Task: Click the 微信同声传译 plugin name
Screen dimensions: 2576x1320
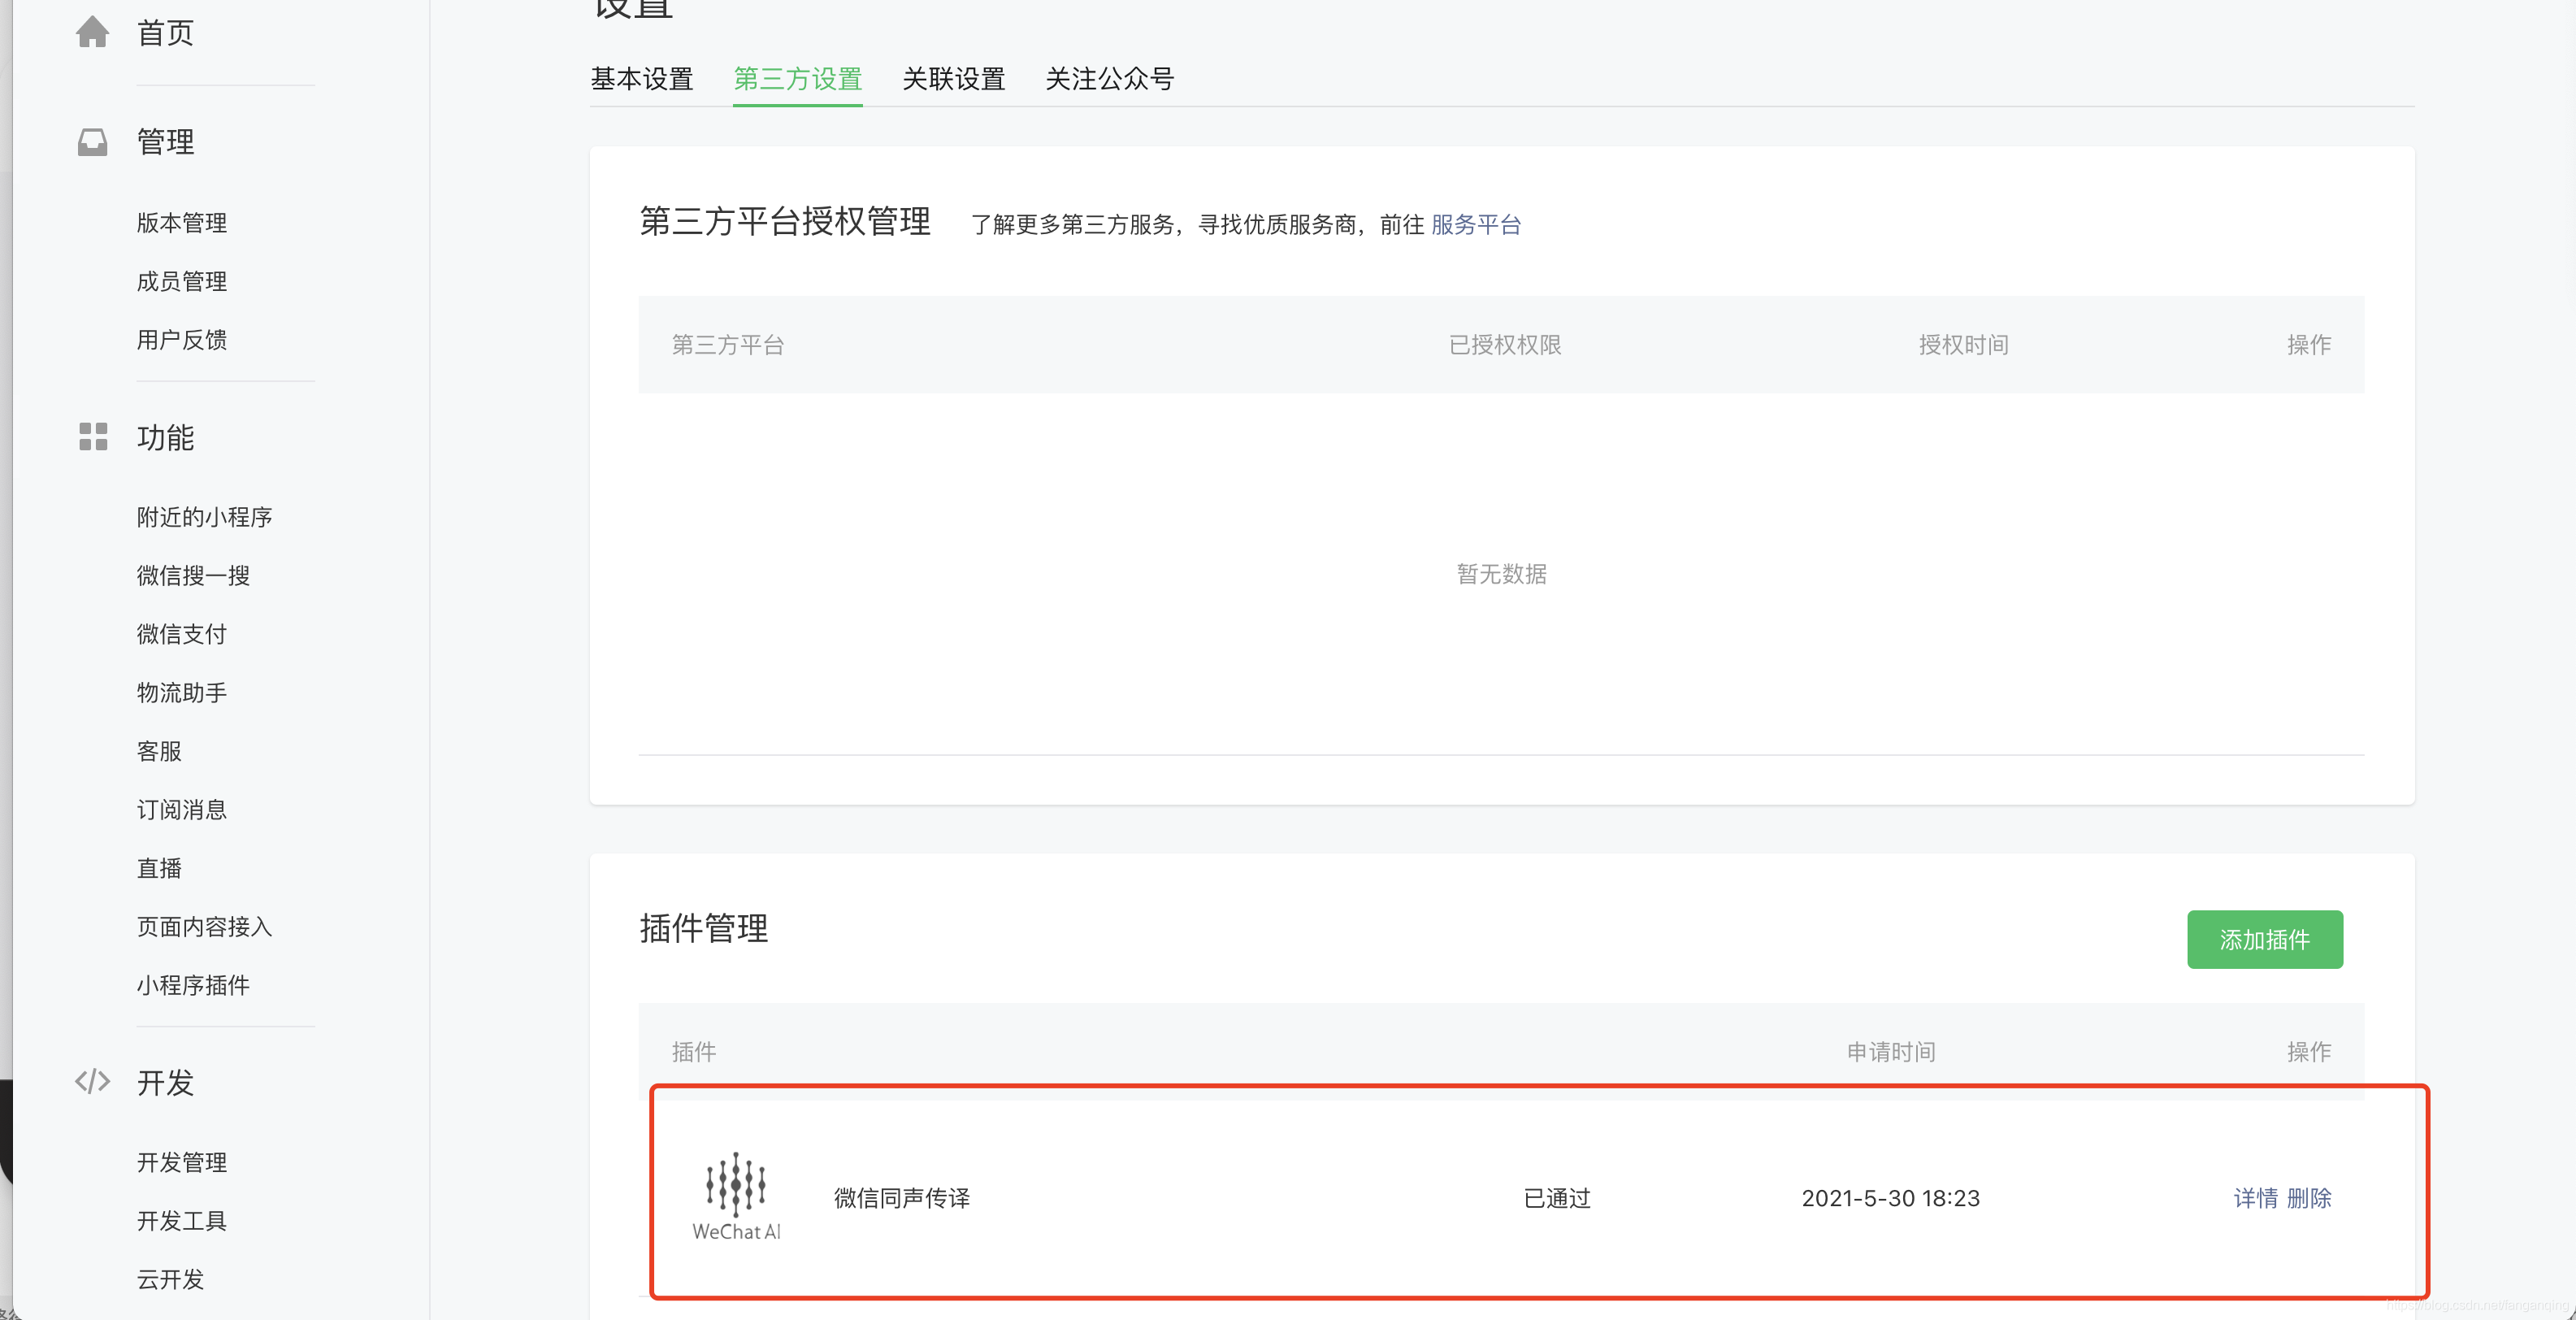Action: (x=902, y=1198)
